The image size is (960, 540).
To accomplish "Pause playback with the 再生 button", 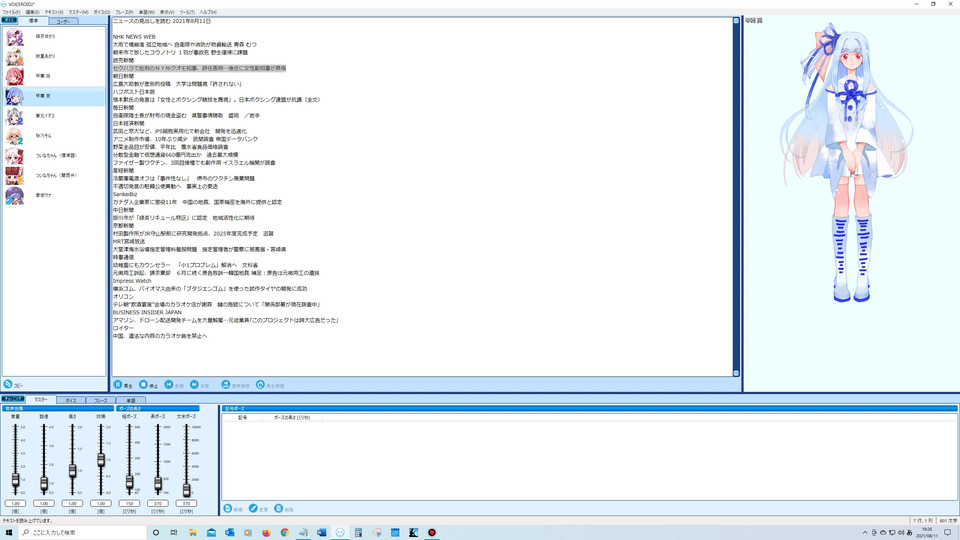I will 118,384.
